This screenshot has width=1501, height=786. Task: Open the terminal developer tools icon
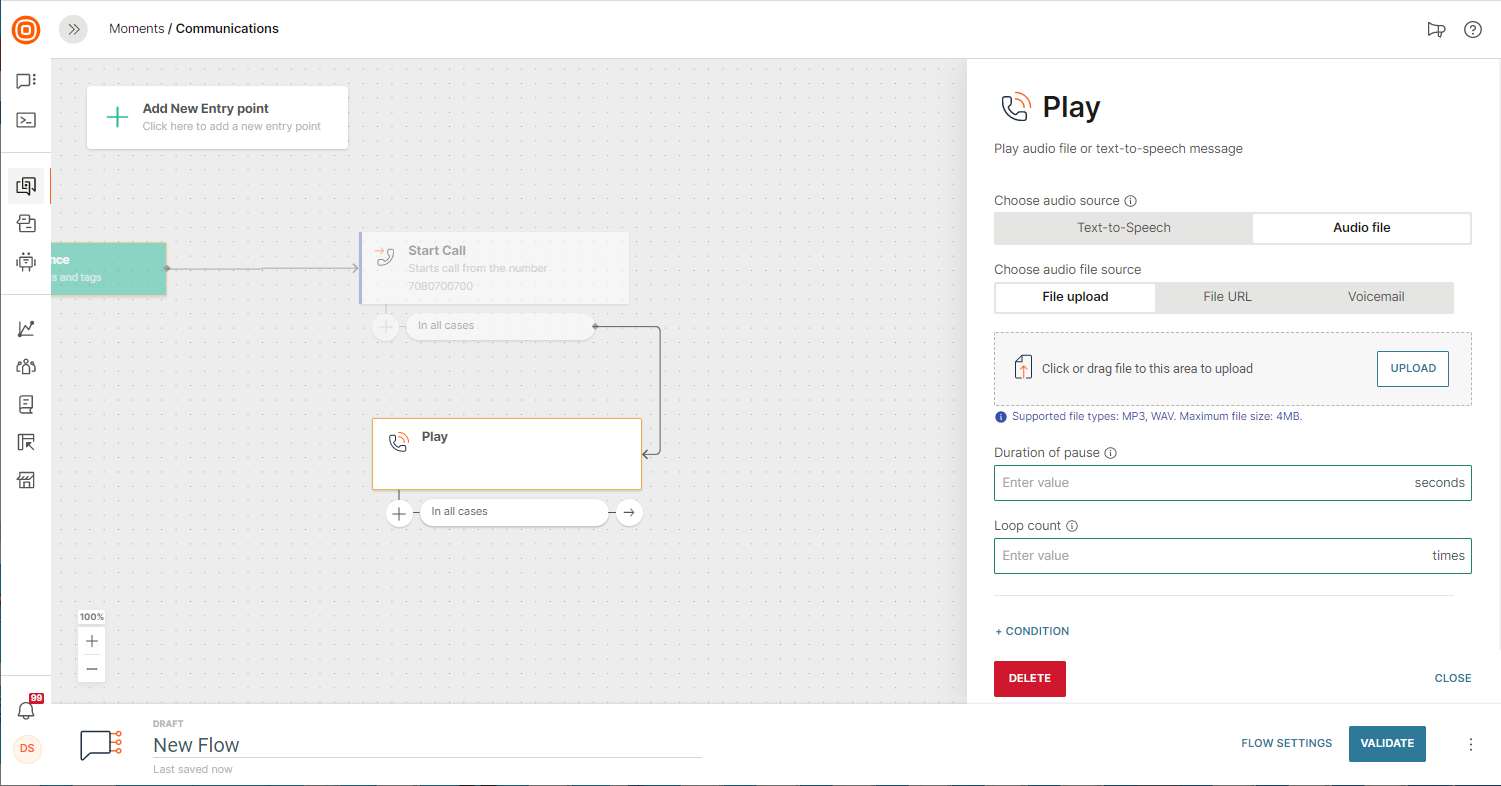(26, 120)
